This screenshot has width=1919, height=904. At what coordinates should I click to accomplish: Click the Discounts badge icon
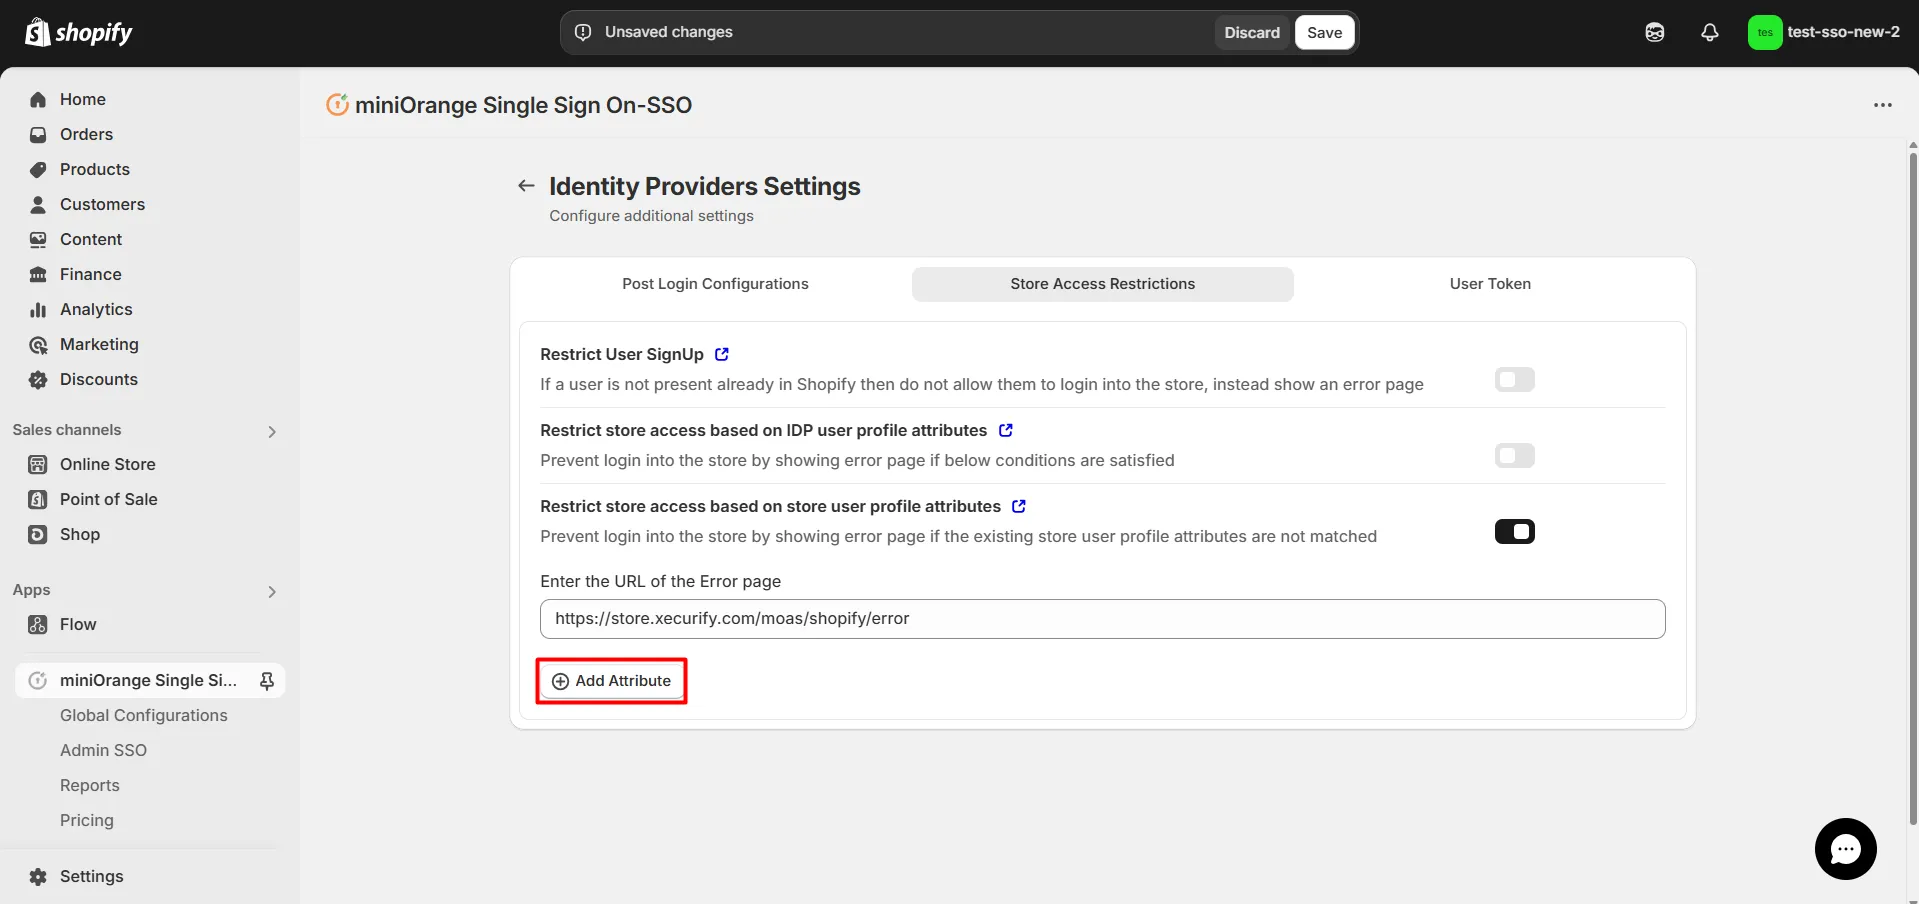38,379
